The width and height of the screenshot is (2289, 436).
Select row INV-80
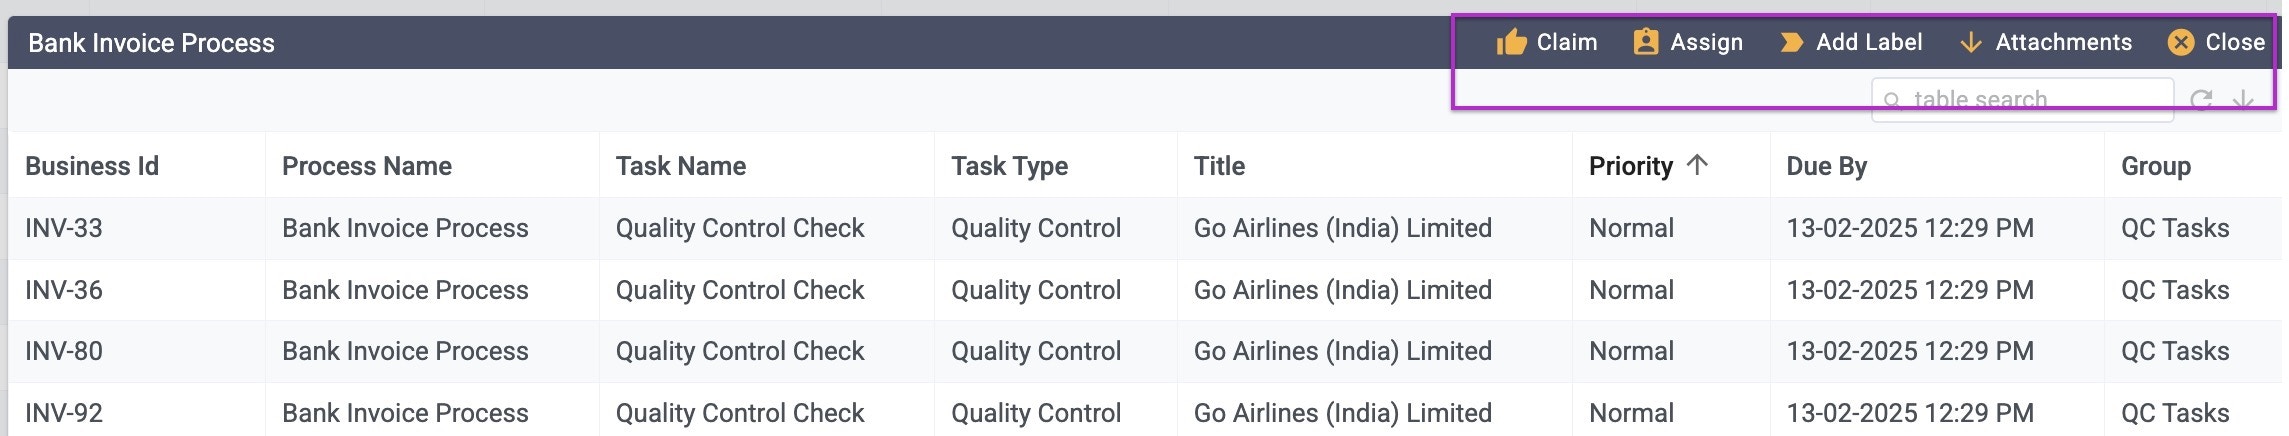(1145, 351)
